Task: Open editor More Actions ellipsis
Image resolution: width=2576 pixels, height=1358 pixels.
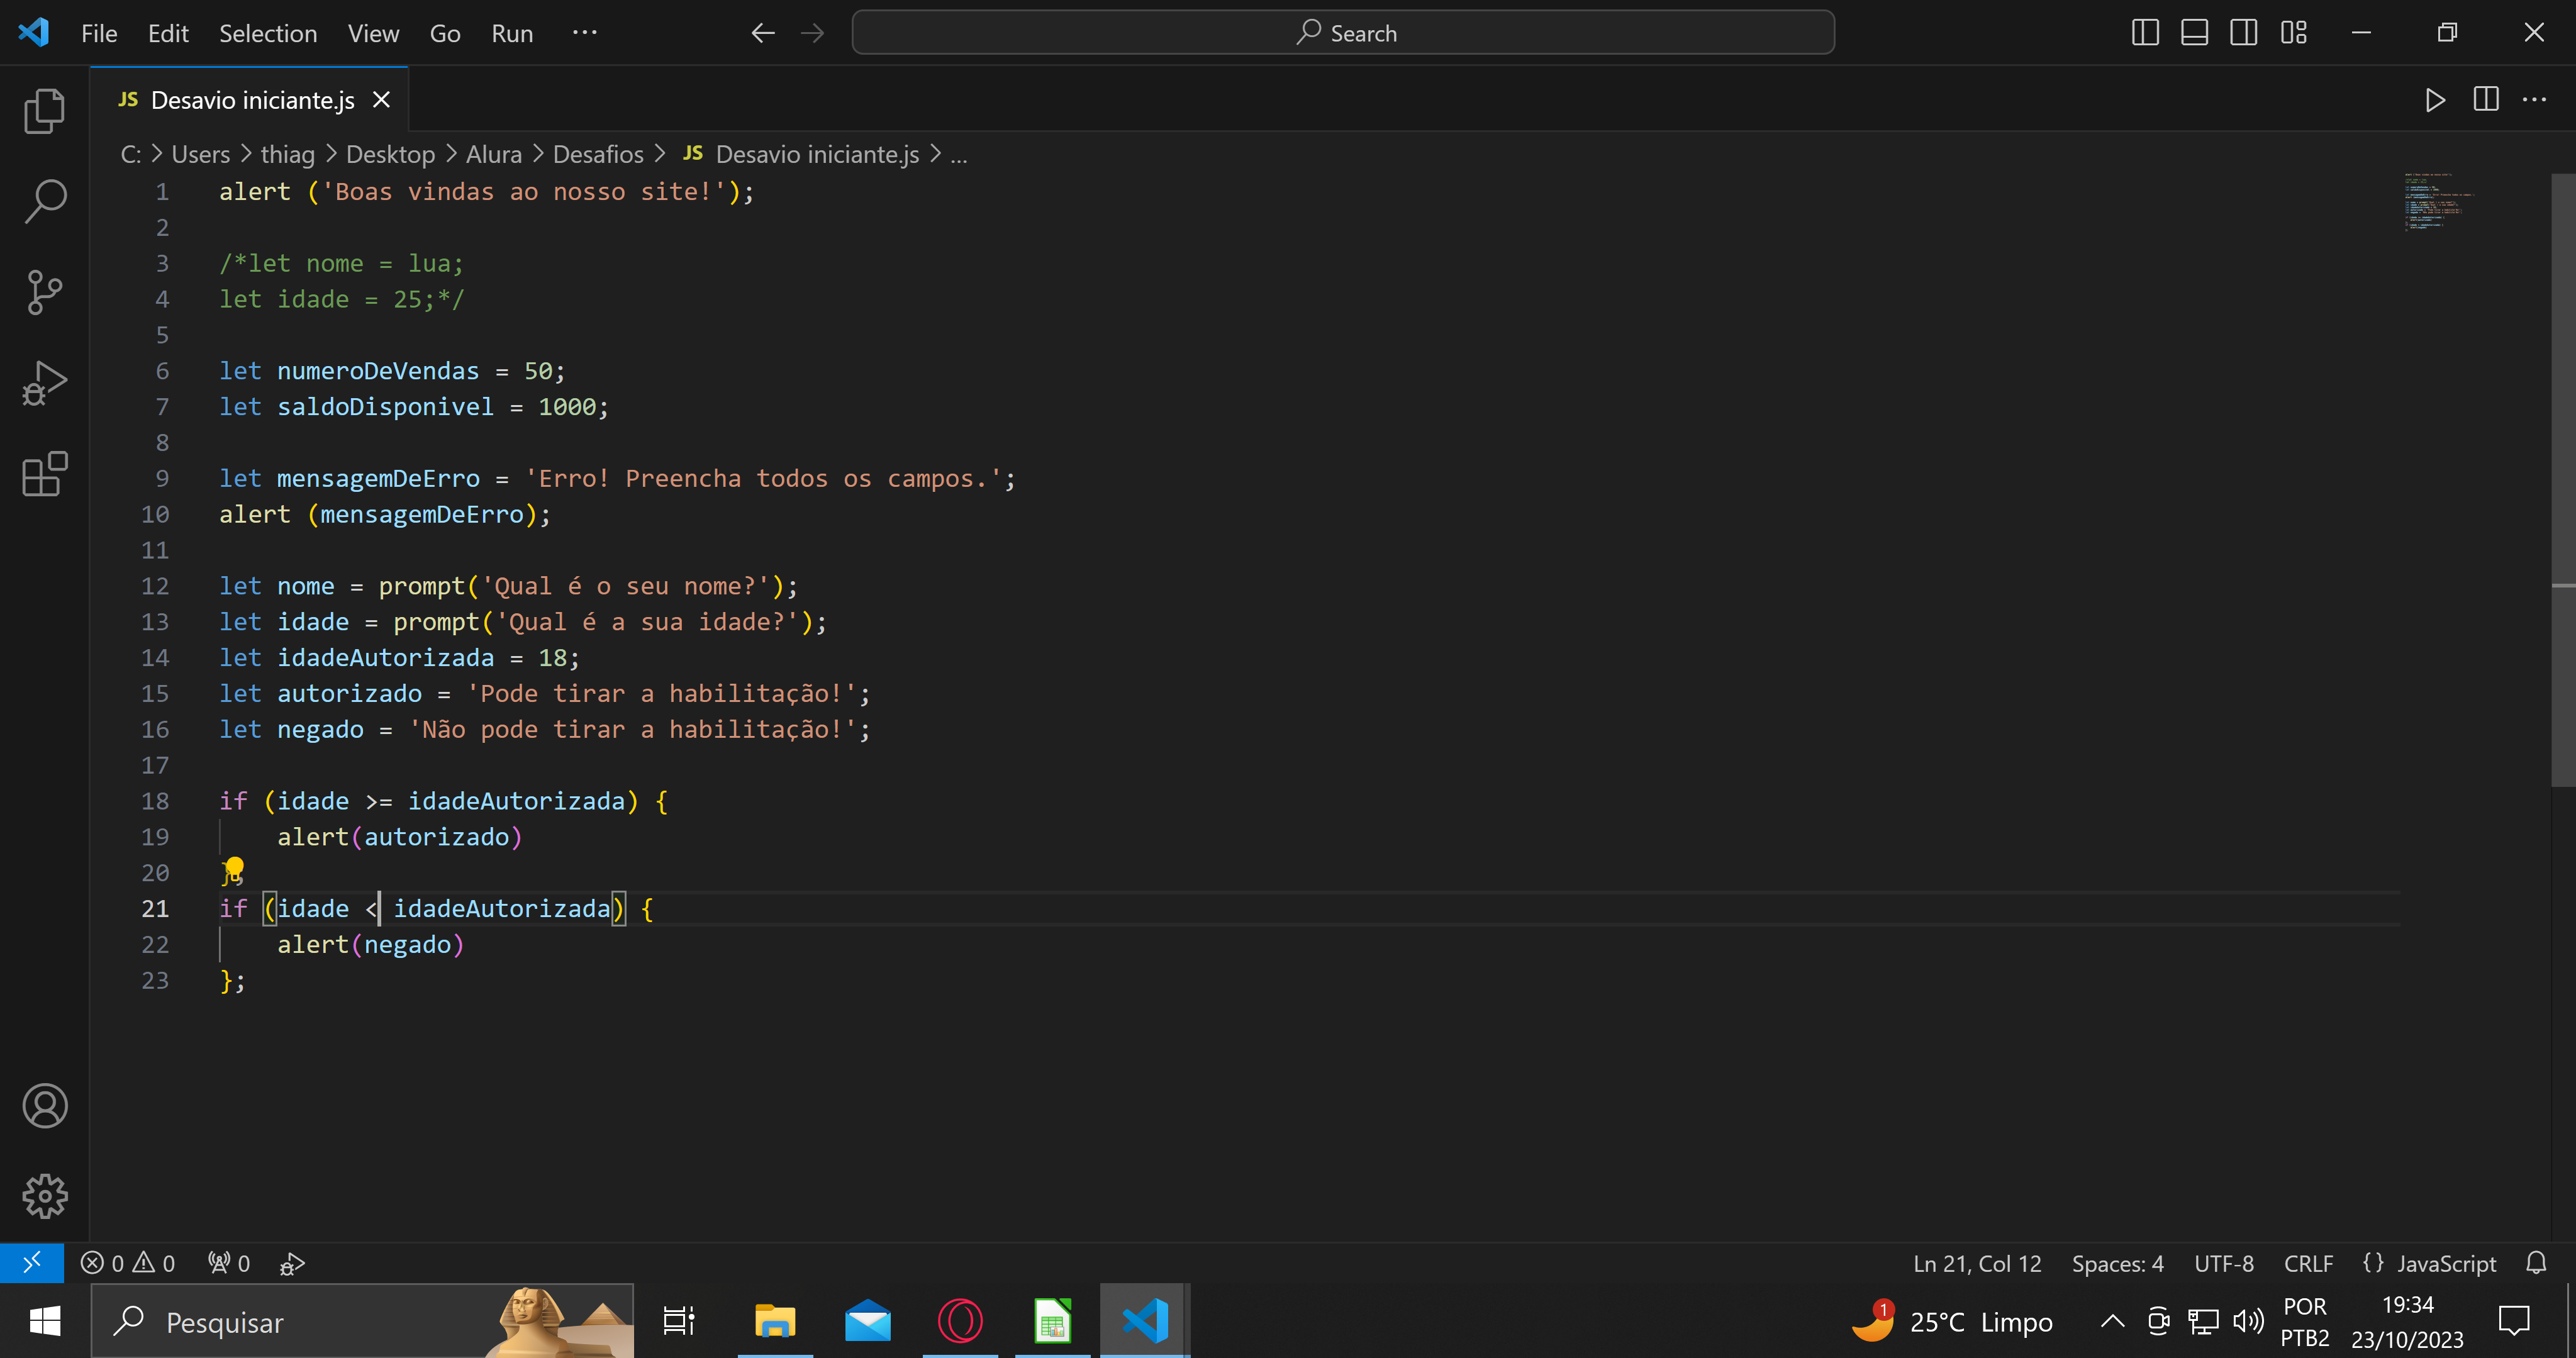Action: (2535, 100)
